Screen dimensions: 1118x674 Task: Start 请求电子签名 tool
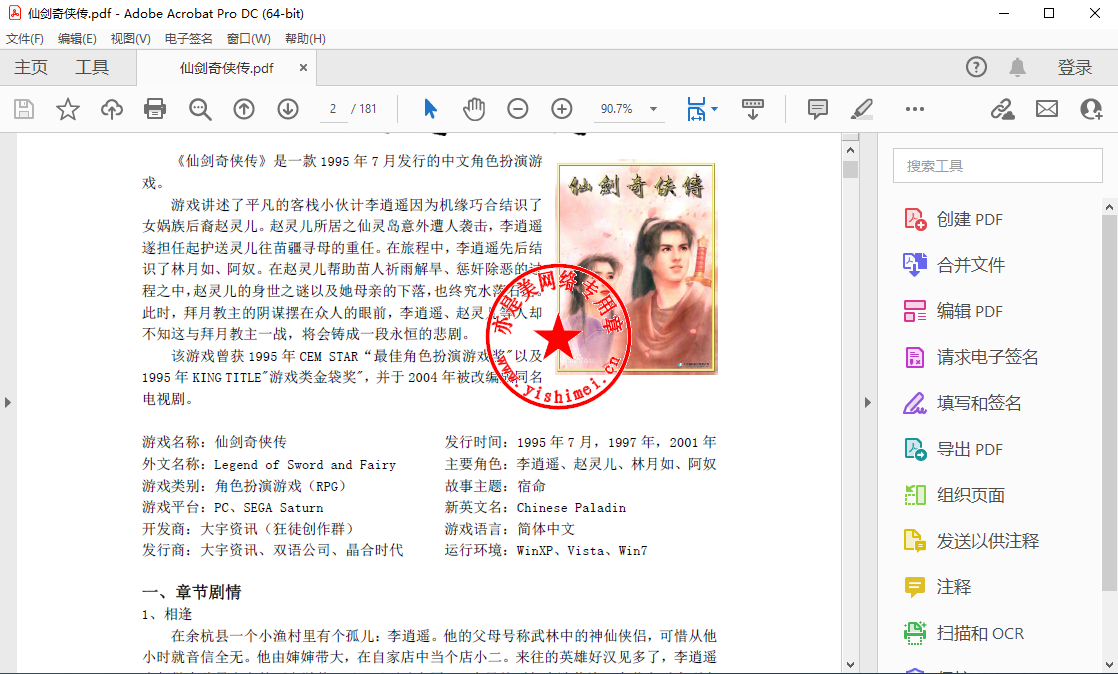click(970, 357)
